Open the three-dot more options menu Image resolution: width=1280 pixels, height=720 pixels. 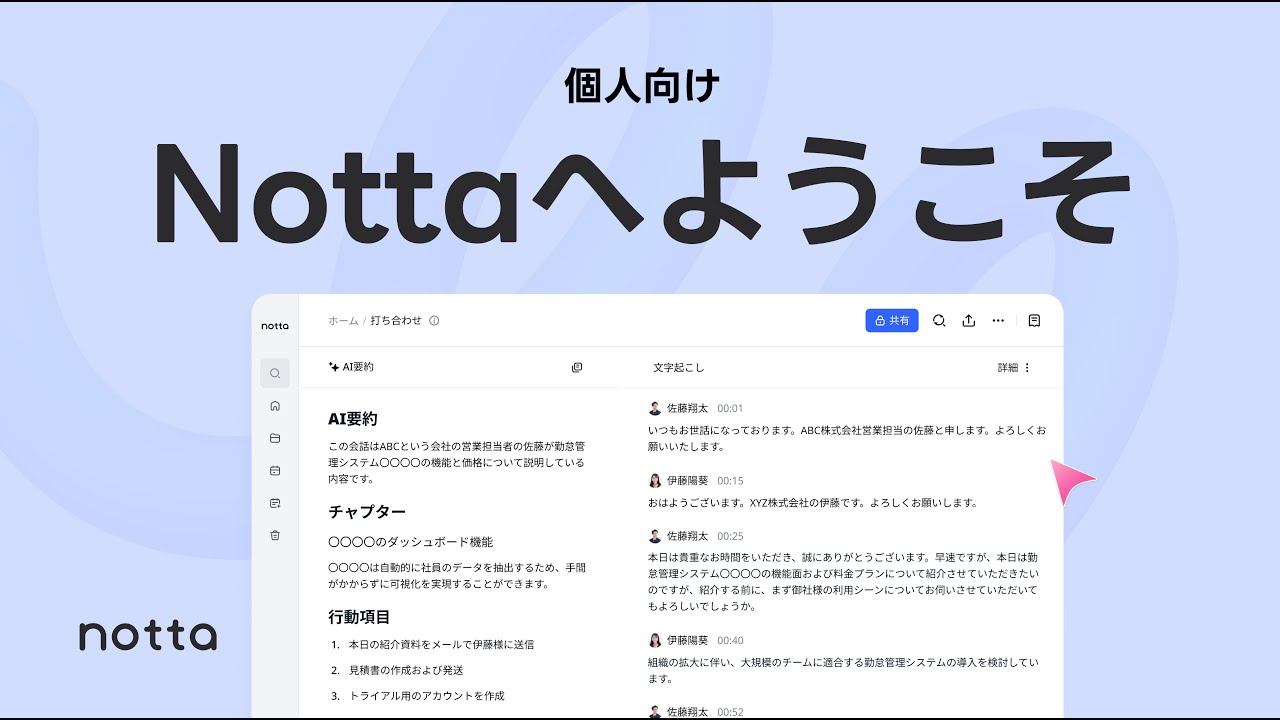click(998, 320)
